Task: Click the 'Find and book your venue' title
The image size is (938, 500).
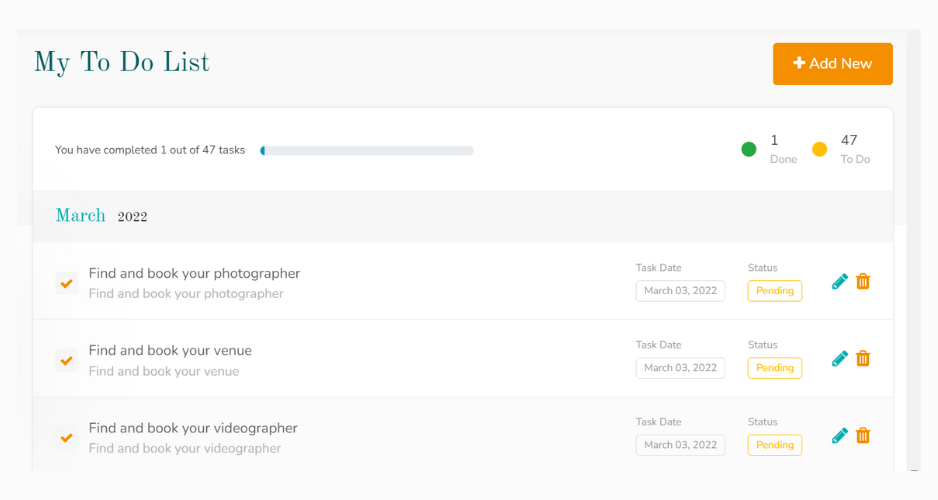Action: pyautogui.click(x=170, y=350)
